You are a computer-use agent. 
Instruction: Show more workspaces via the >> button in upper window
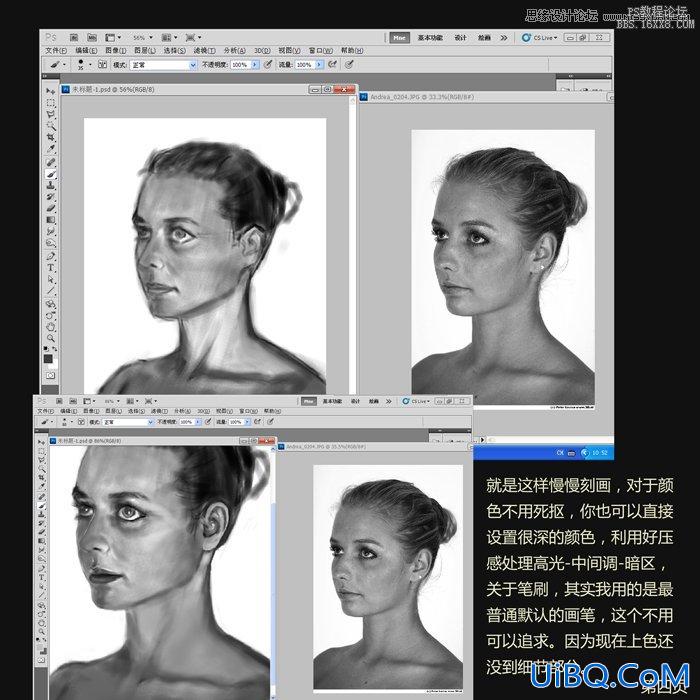pyautogui.click(x=504, y=38)
